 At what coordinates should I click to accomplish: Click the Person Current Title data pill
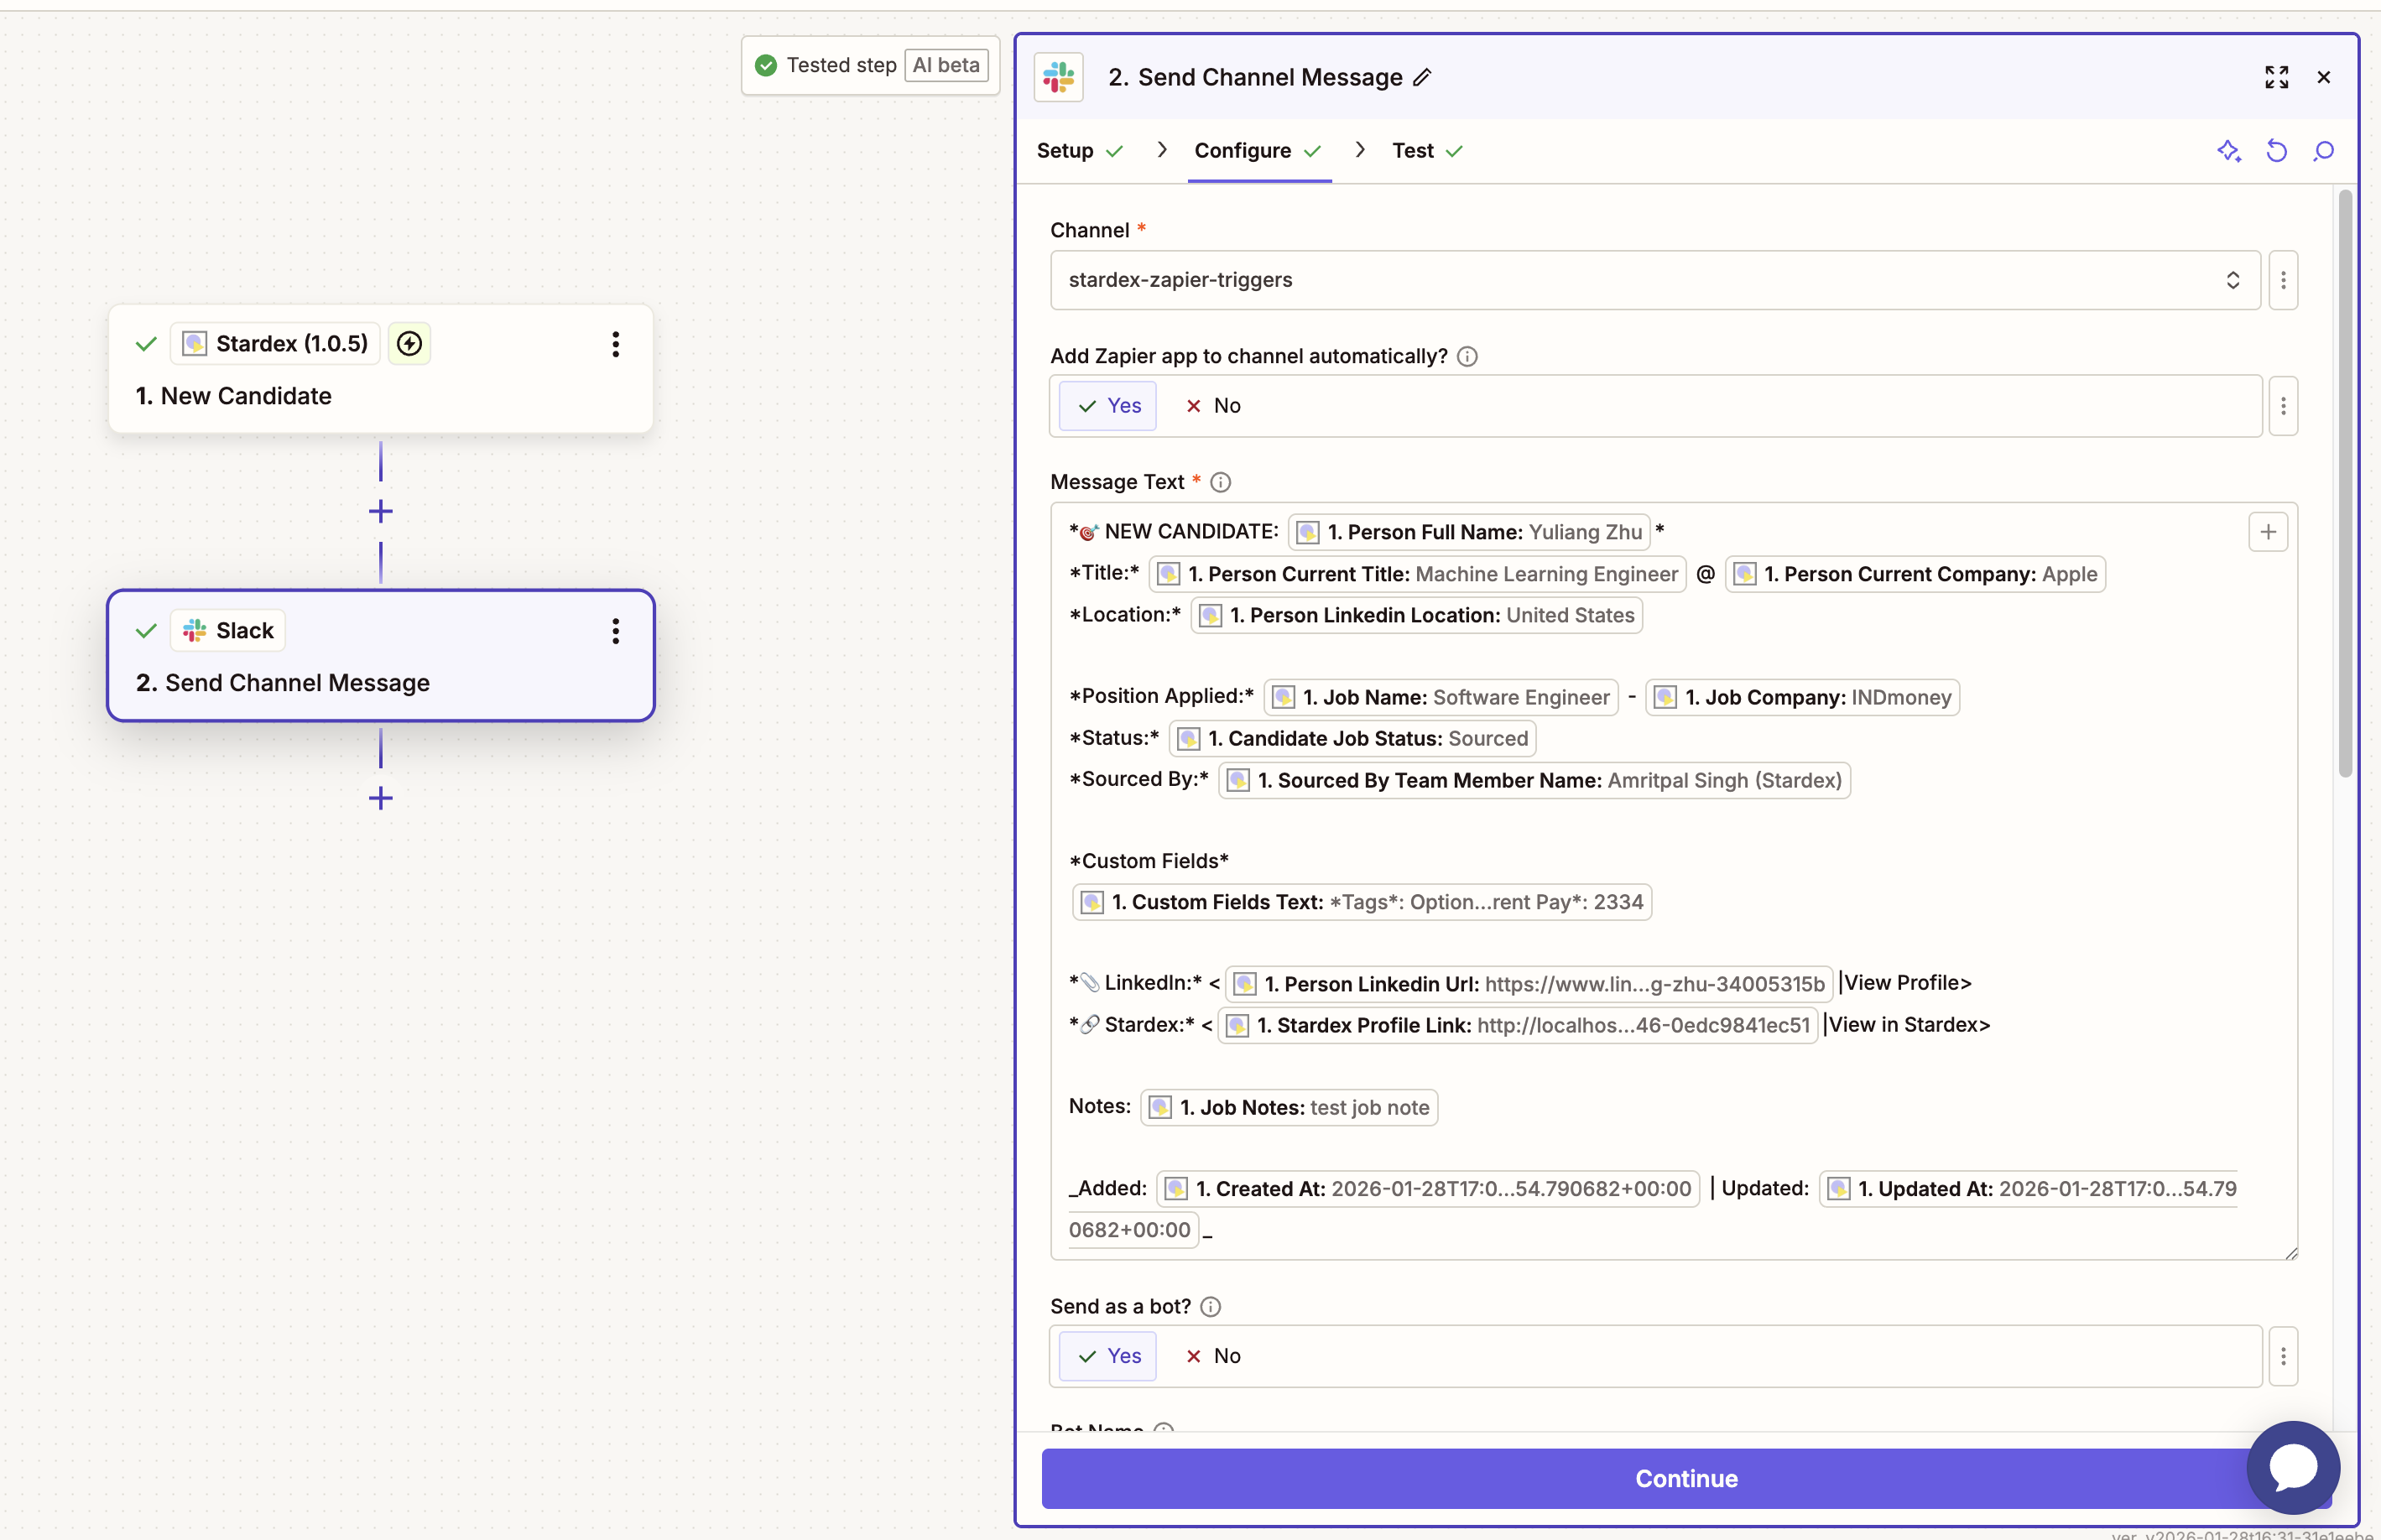click(1417, 574)
